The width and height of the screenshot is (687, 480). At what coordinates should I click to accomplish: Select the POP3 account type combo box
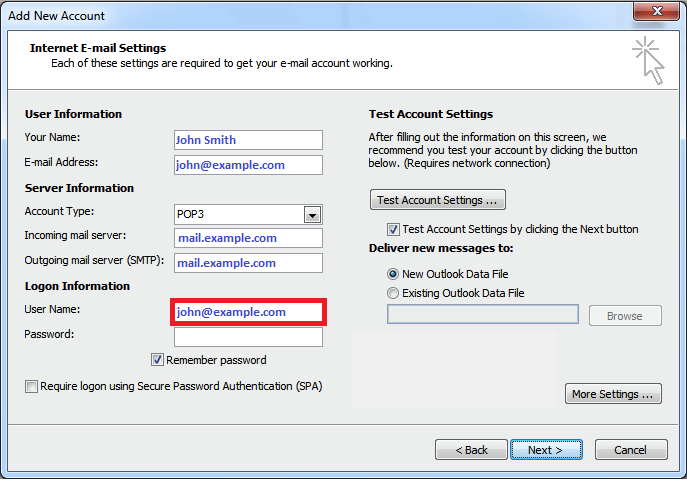[248, 215]
